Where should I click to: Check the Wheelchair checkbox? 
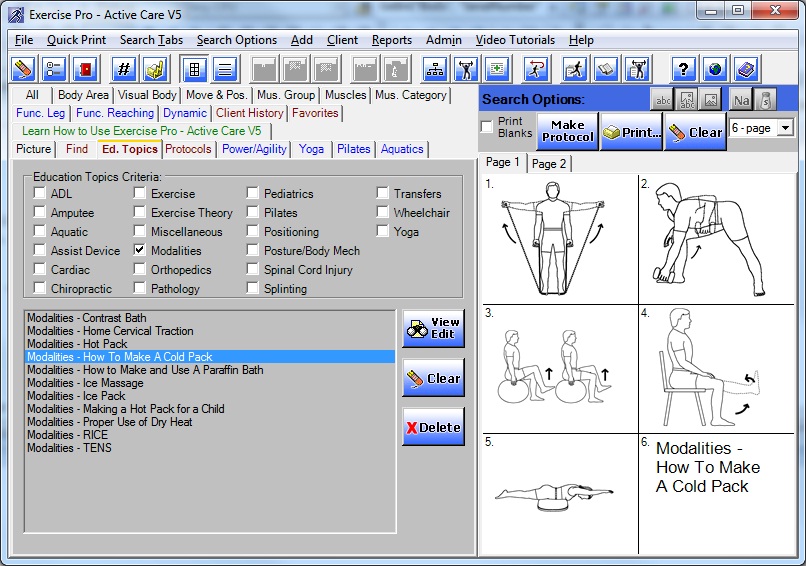coord(382,212)
